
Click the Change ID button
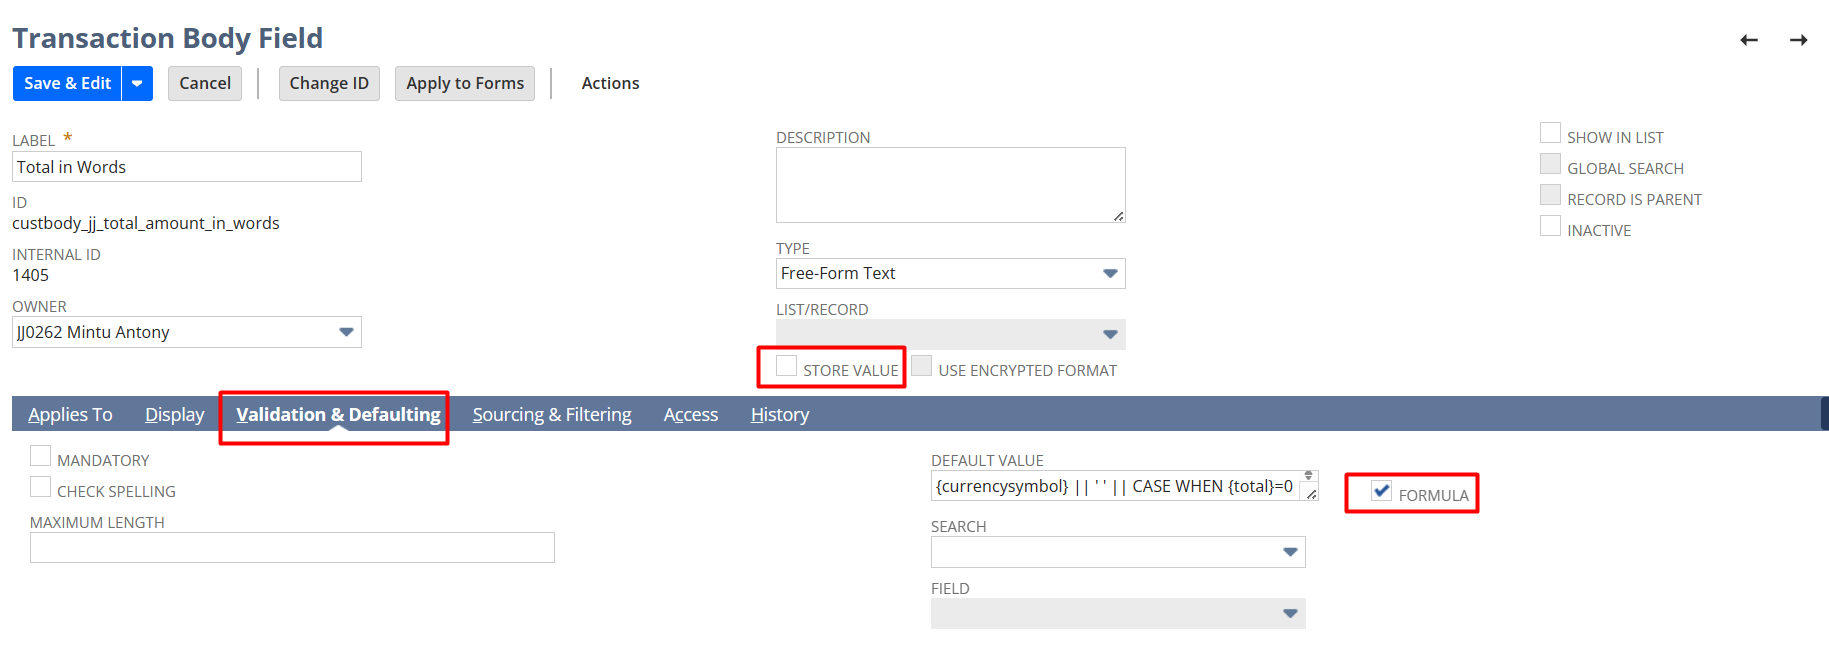click(329, 84)
